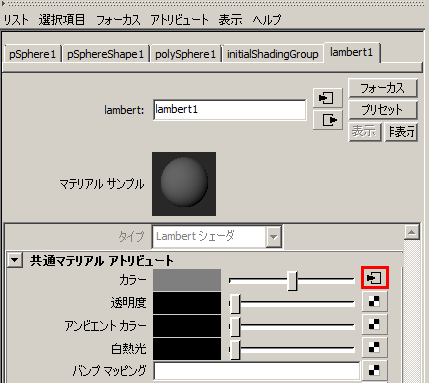Screen dimensions: 429x383
Task: Open the Lambert シェーダ type dropdown
Action: click(x=274, y=237)
